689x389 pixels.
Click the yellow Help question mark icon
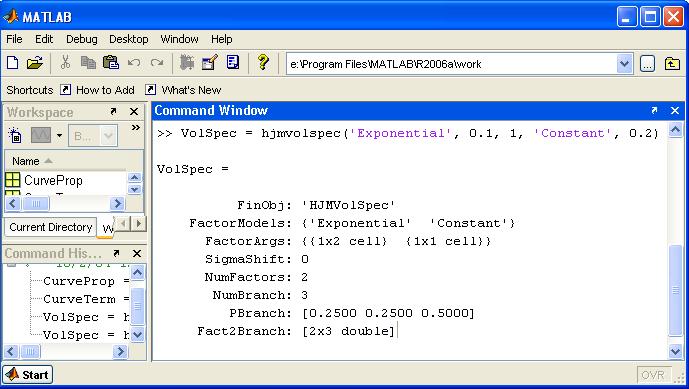coord(263,62)
